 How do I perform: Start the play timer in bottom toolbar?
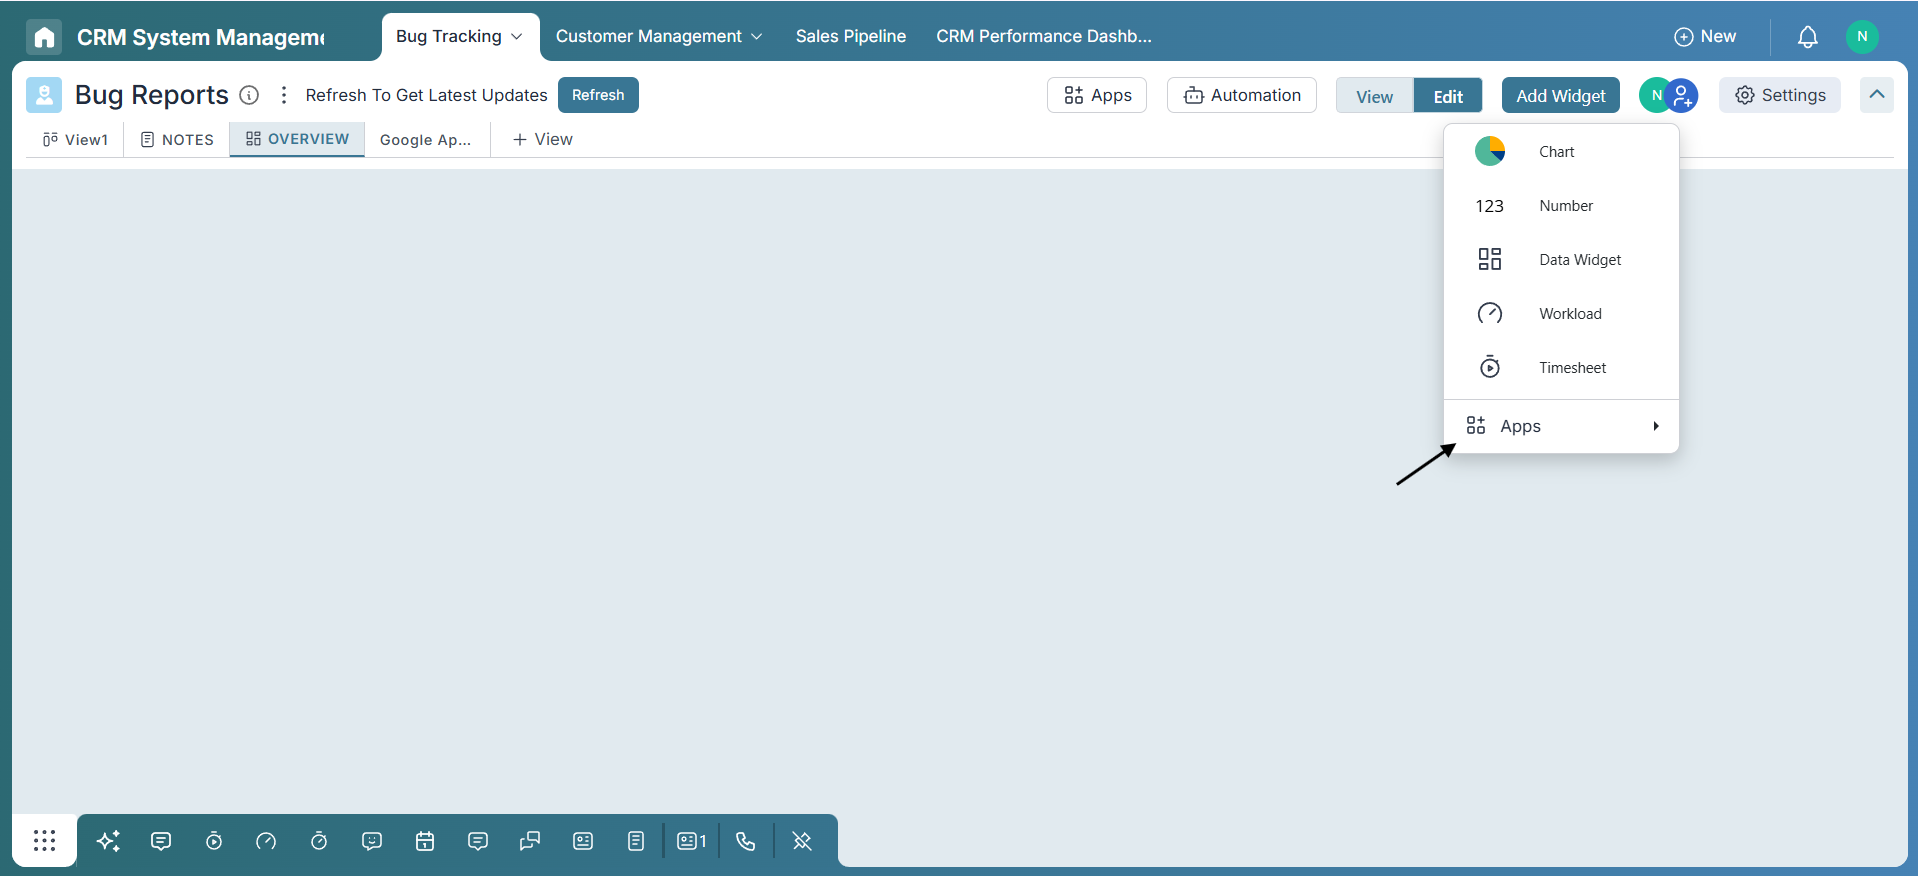click(214, 841)
